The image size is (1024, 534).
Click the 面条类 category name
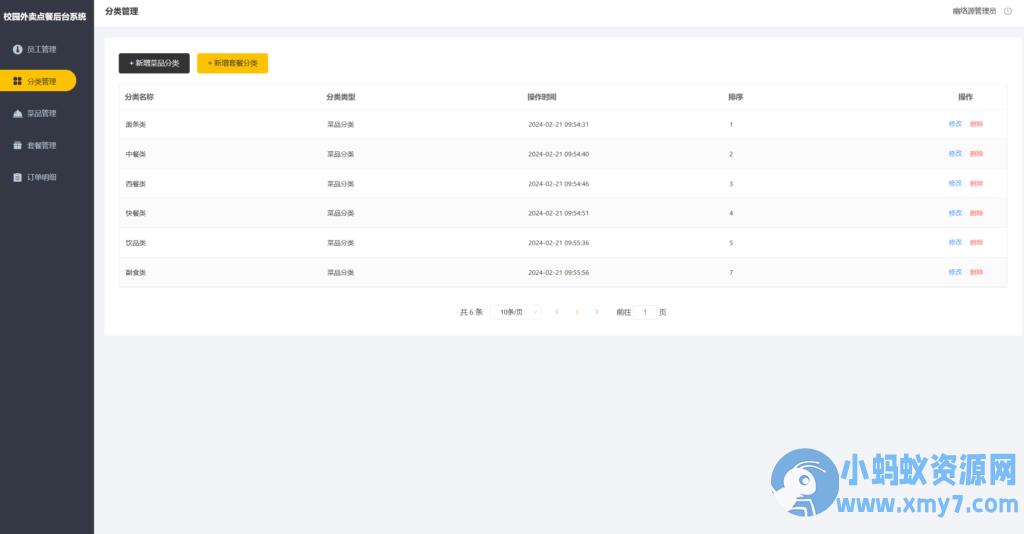136,124
